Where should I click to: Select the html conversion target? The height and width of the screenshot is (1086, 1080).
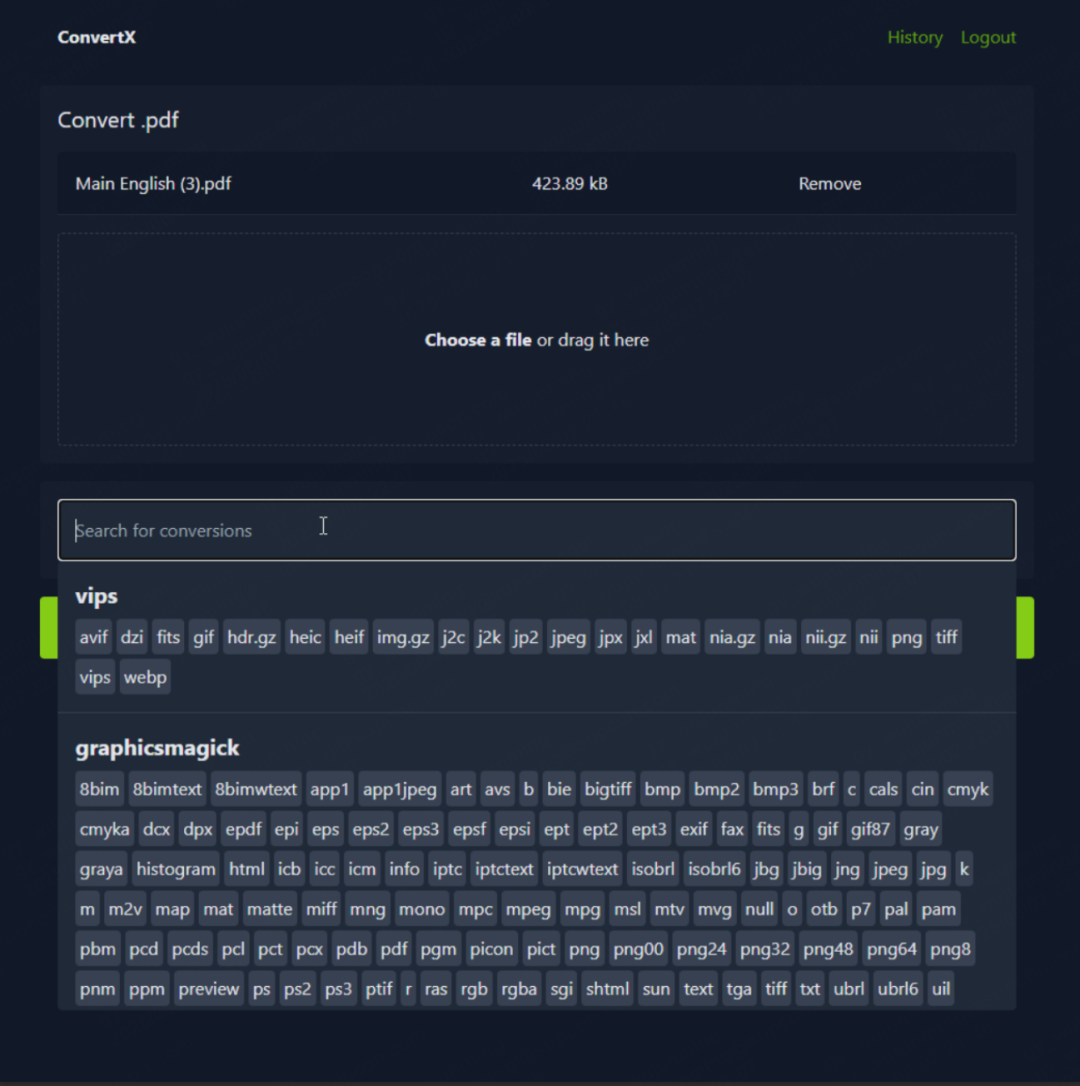[247, 869]
